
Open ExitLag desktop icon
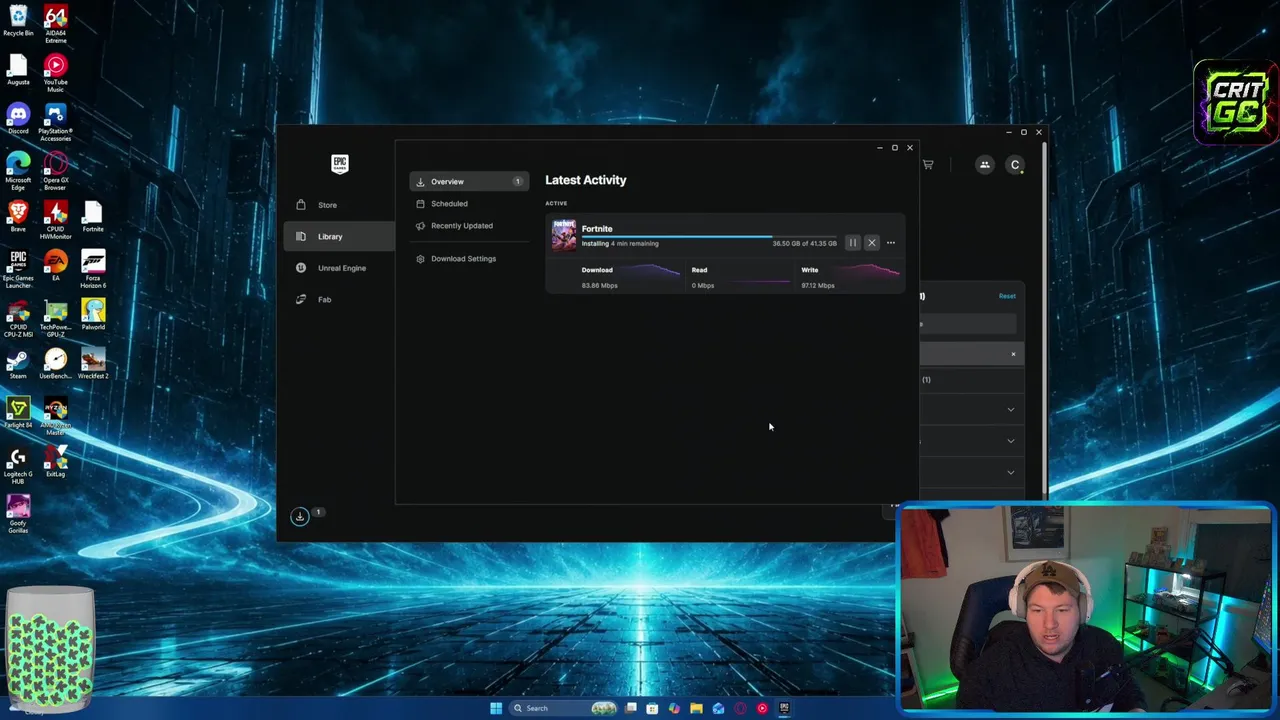pos(56,462)
